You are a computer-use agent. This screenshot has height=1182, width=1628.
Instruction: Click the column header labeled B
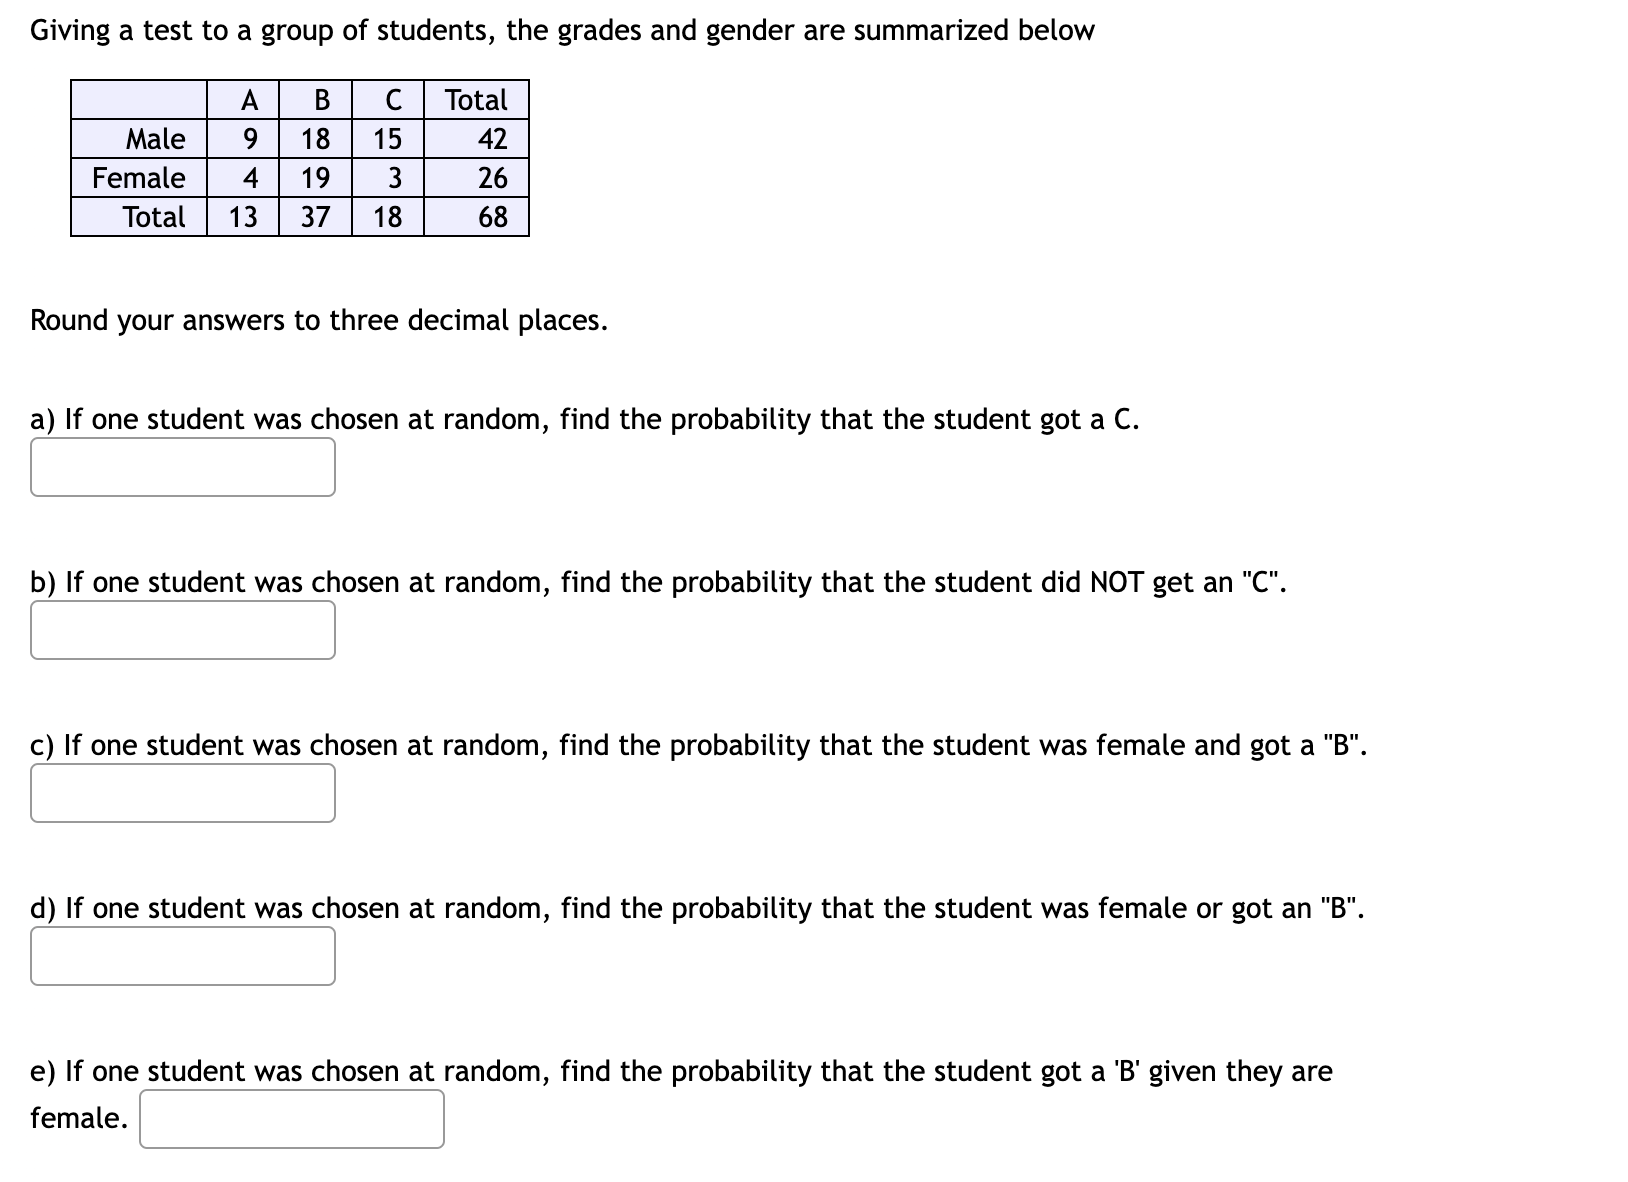point(320,99)
